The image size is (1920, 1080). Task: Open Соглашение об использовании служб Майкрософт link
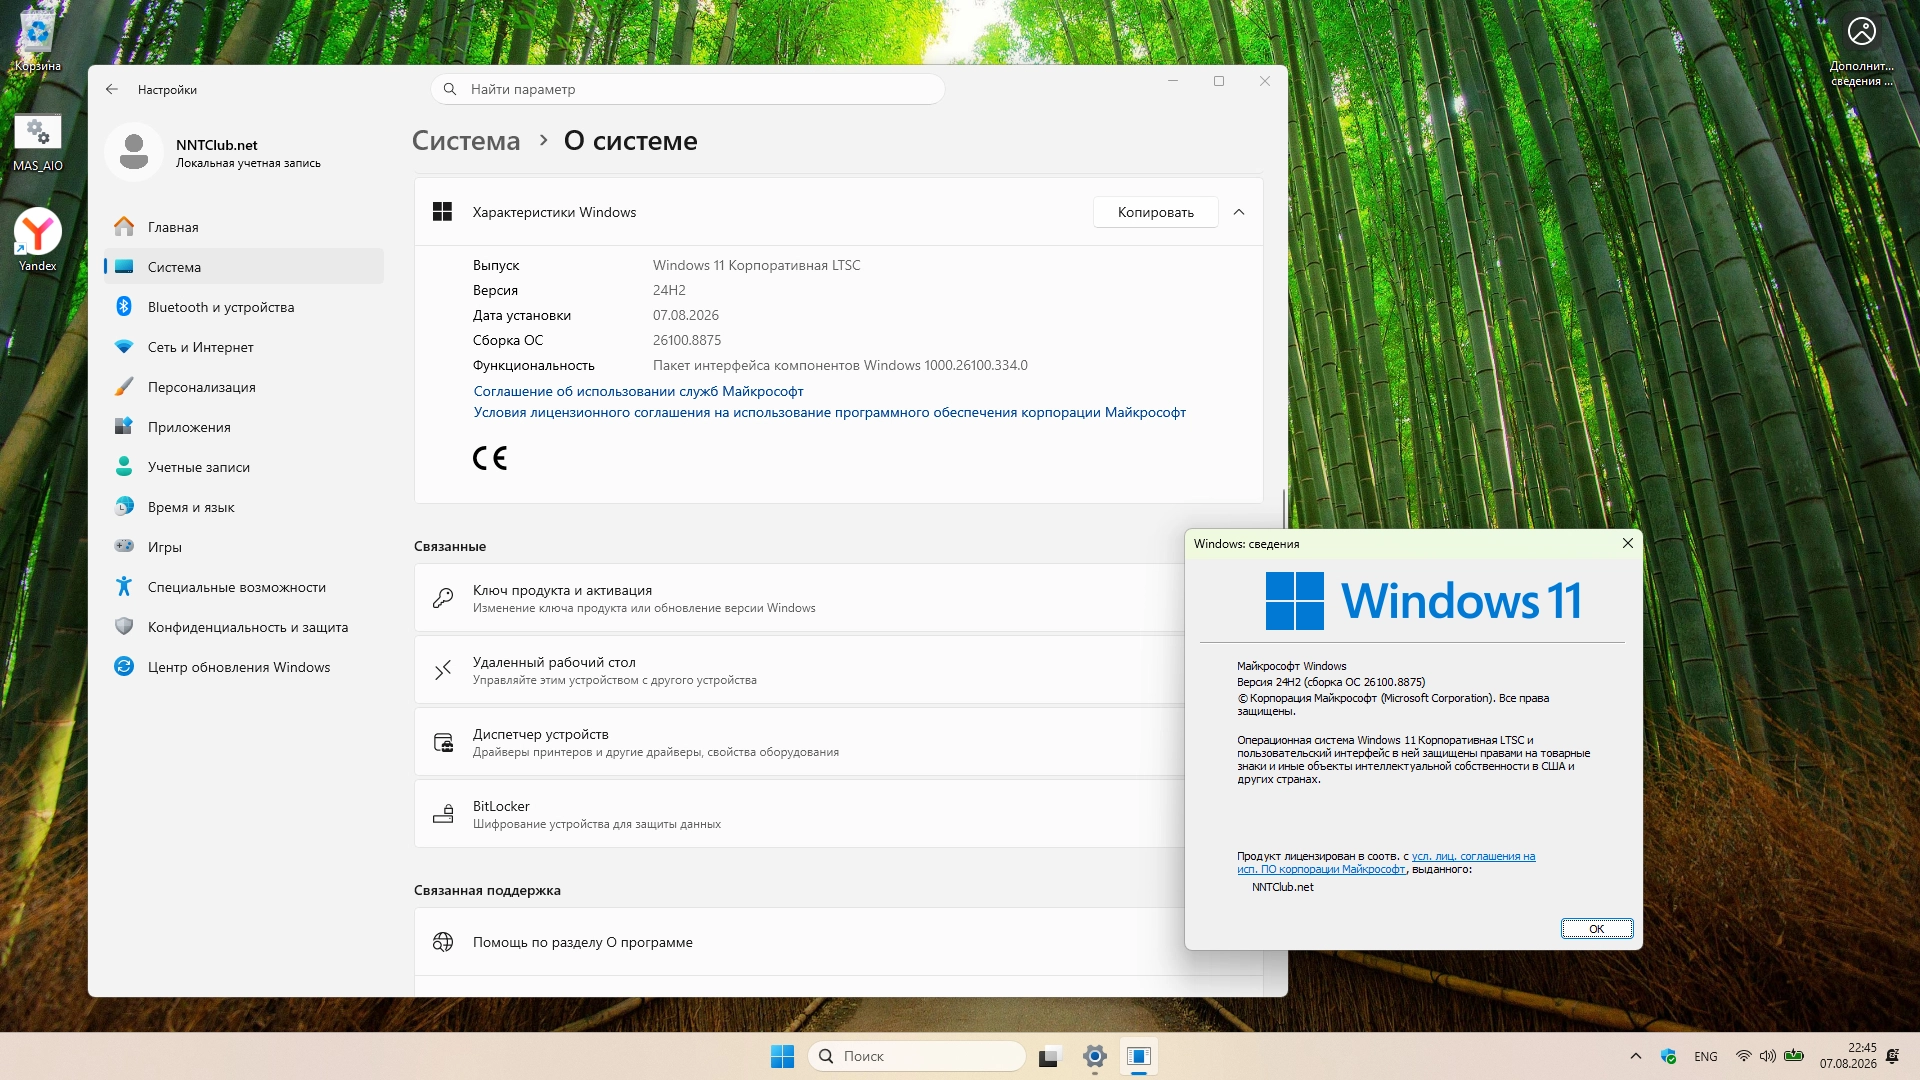tap(638, 391)
